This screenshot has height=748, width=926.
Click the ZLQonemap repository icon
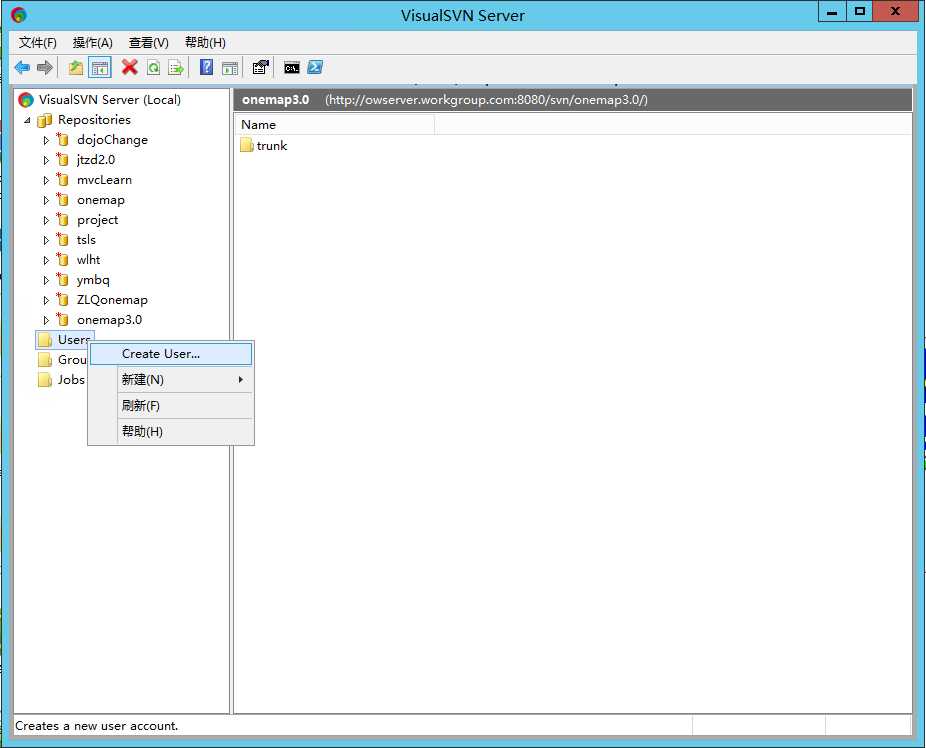click(63, 300)
